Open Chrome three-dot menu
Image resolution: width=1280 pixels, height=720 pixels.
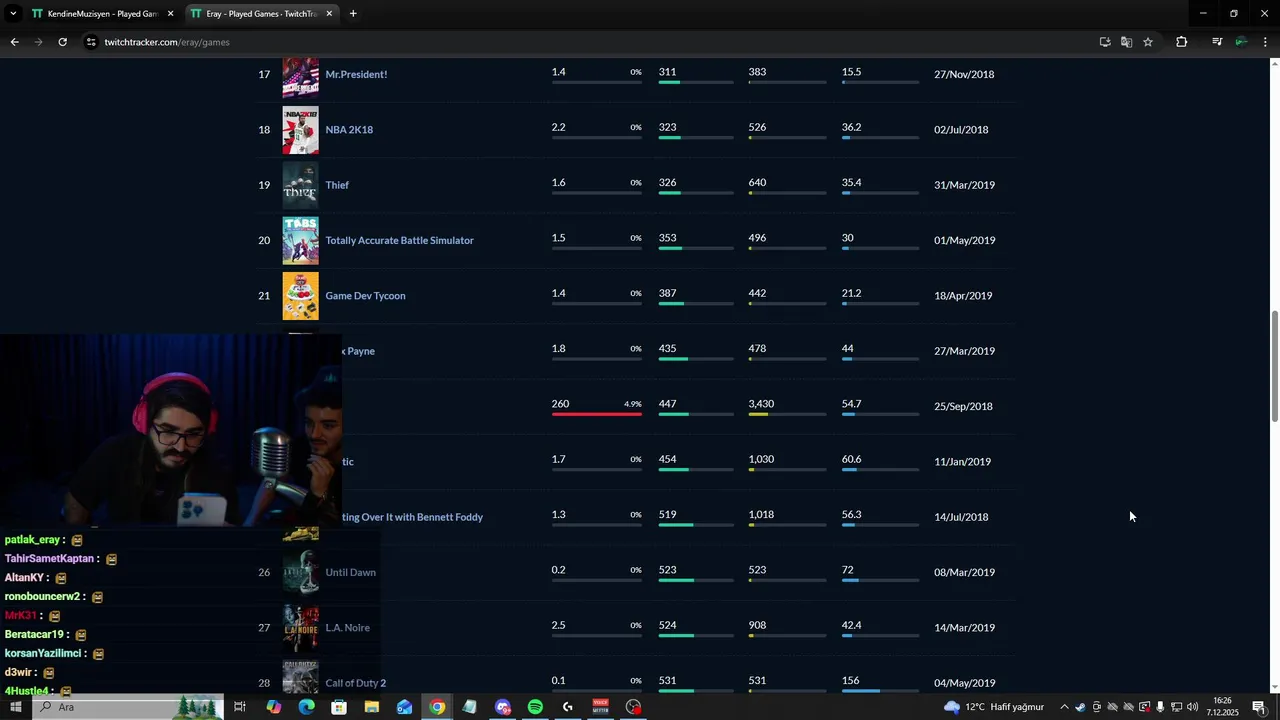point(1266,42)
